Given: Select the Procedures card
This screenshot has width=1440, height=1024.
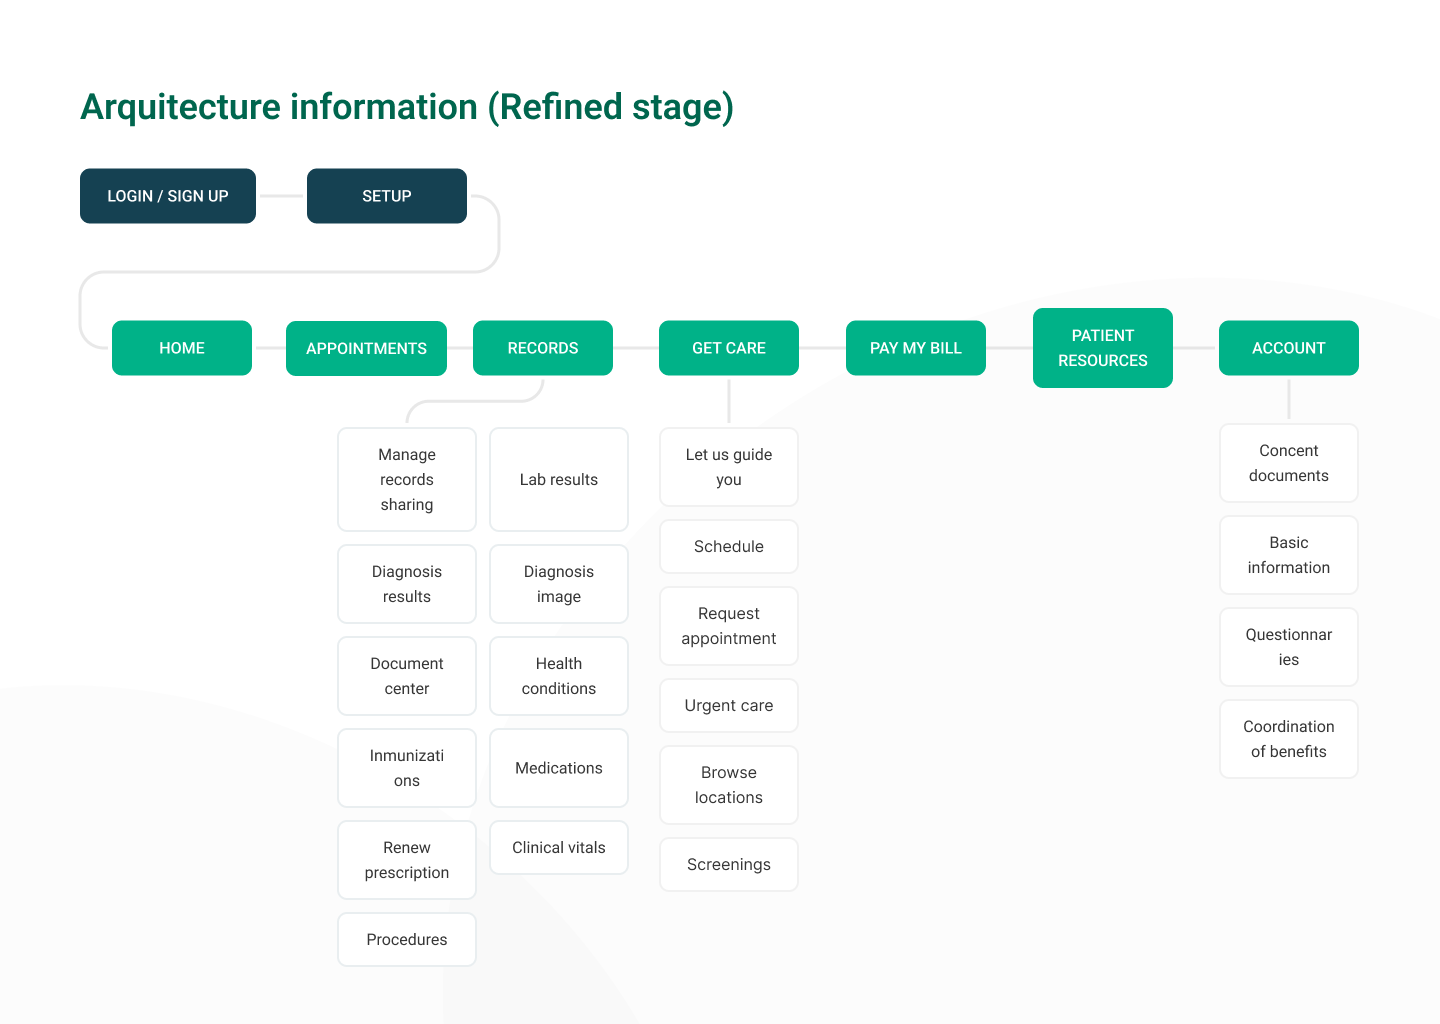Looking at the screenshot, I should [407, 940].
